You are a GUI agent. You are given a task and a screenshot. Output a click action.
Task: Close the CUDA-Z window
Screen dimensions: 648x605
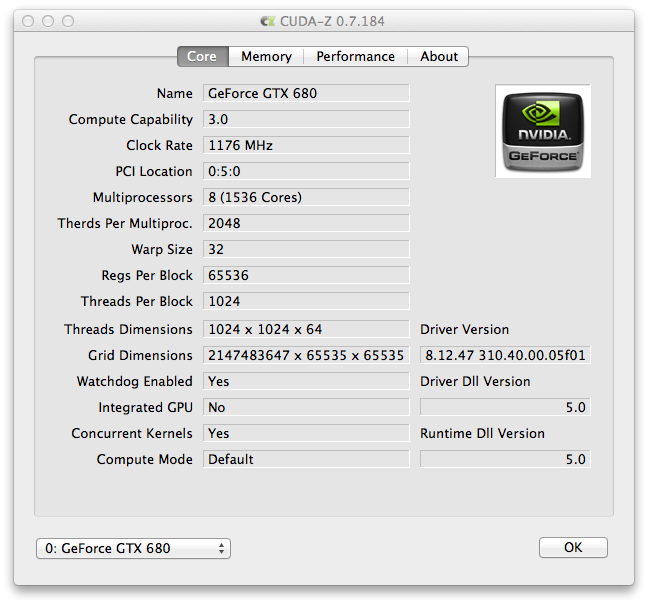[28, 21]
